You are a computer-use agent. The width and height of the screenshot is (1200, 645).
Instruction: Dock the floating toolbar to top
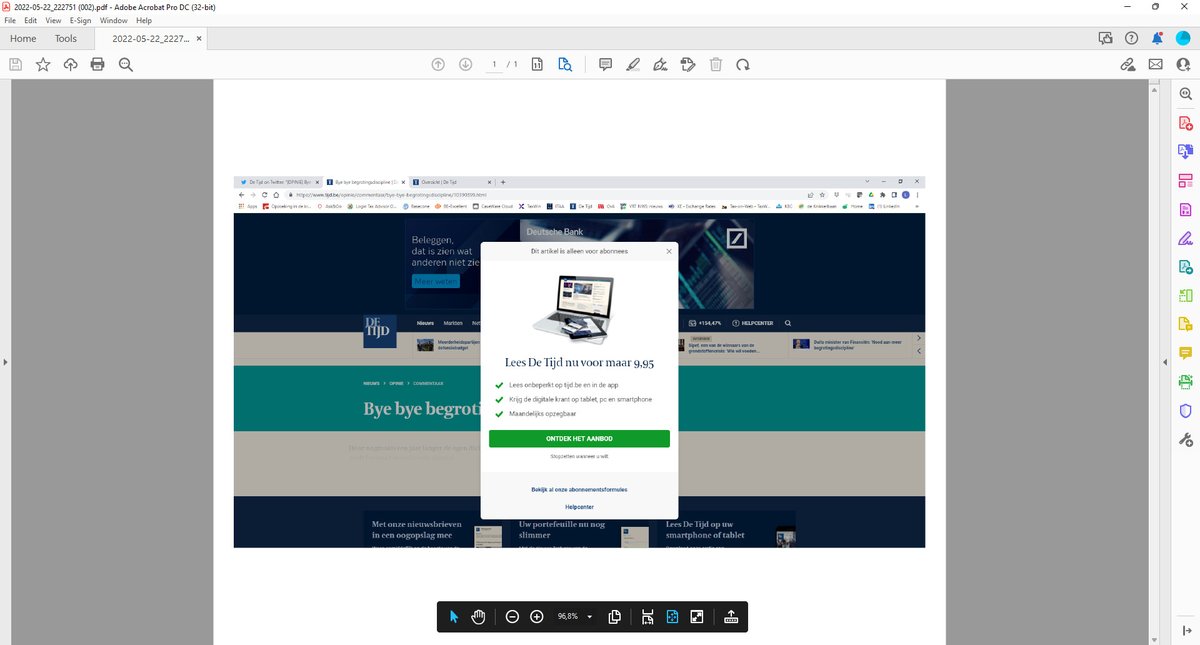click(x=730, y=616)
